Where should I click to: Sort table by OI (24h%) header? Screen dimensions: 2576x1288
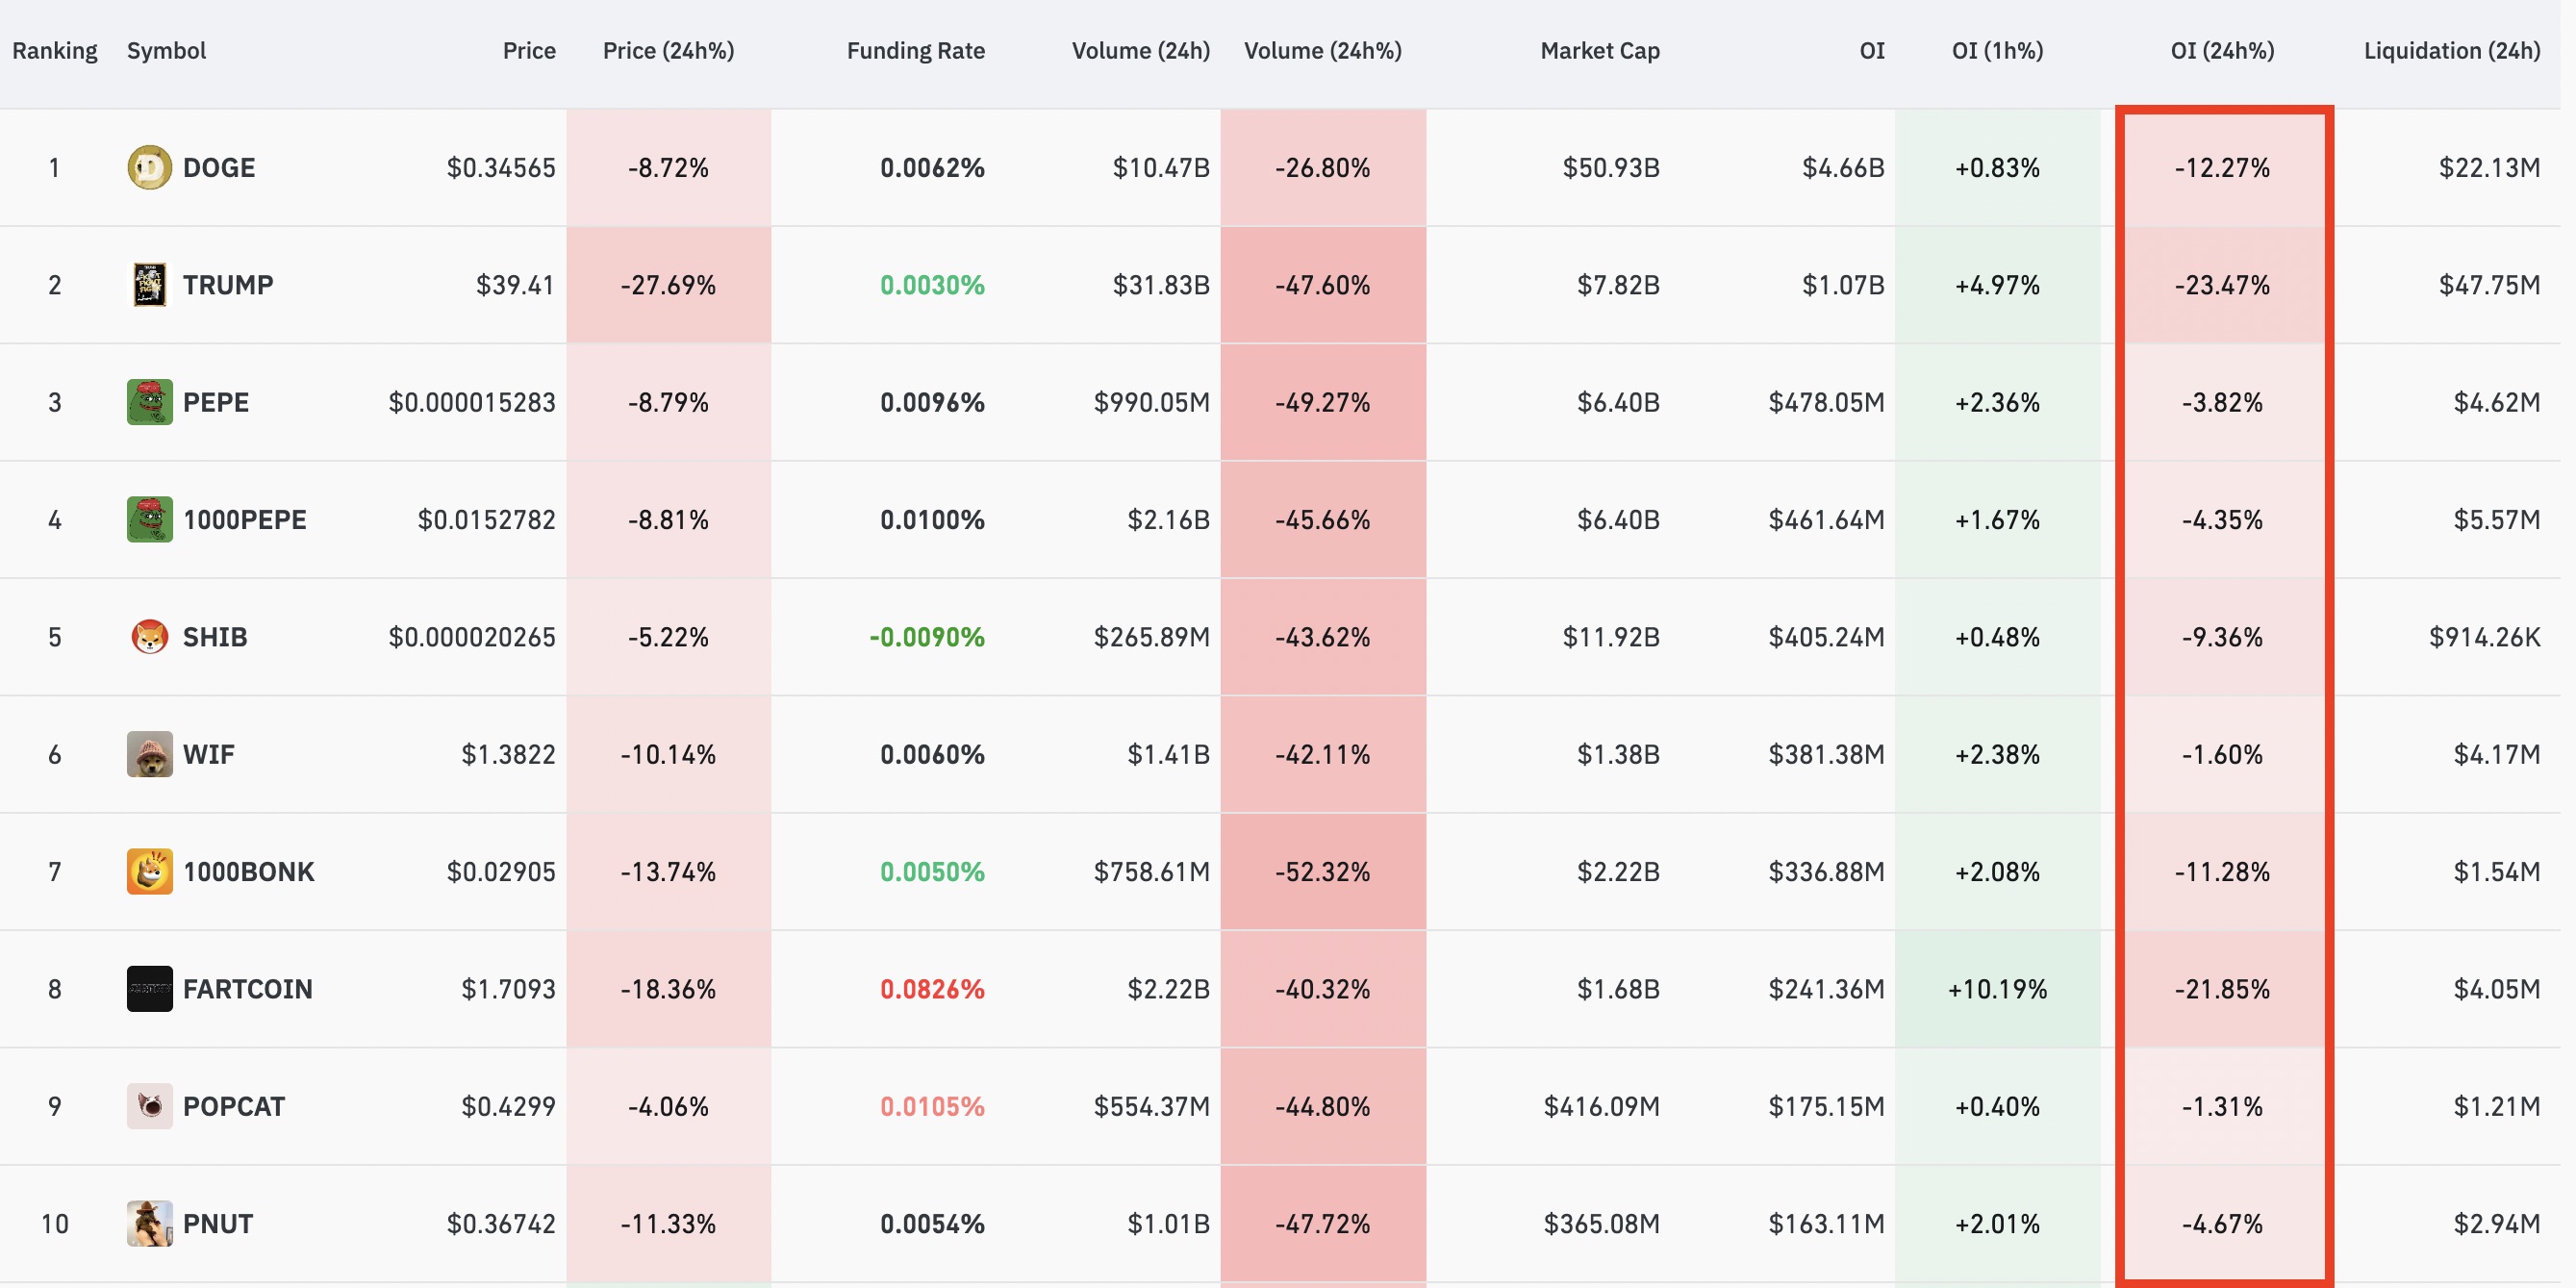point(2222,51)
